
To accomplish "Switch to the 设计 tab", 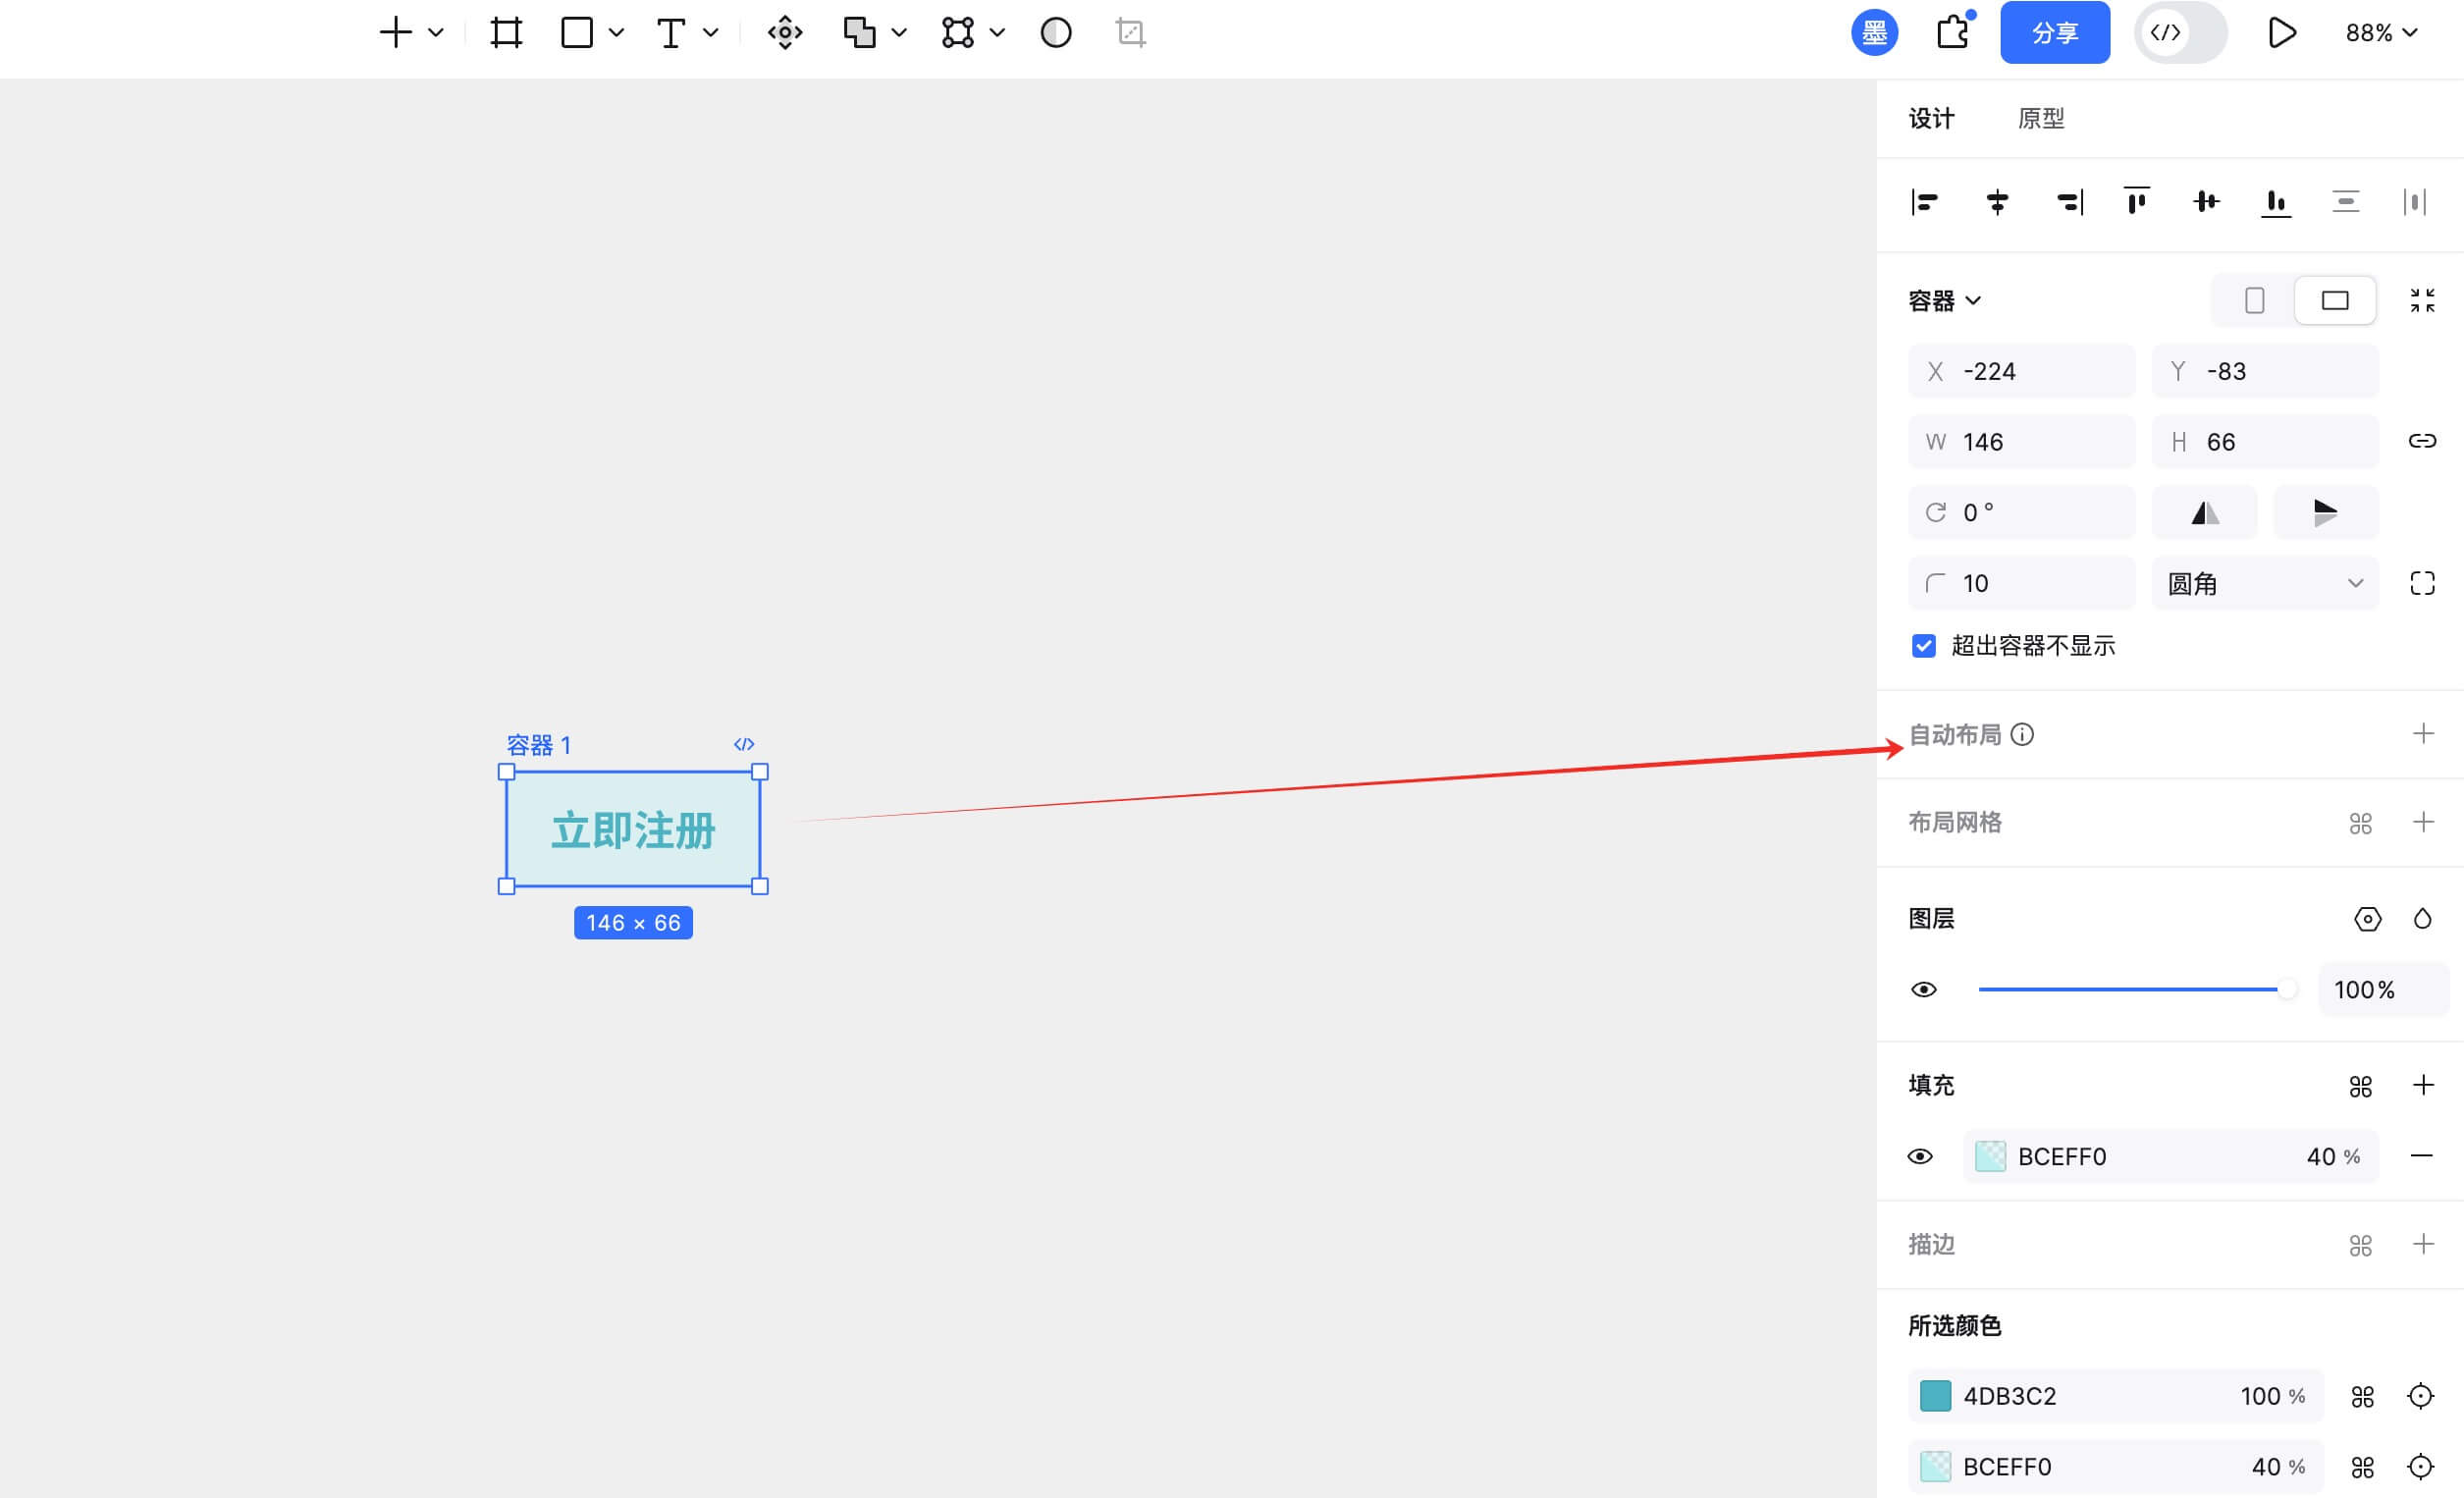I will pyautogui.click(x=1930, y=119).
